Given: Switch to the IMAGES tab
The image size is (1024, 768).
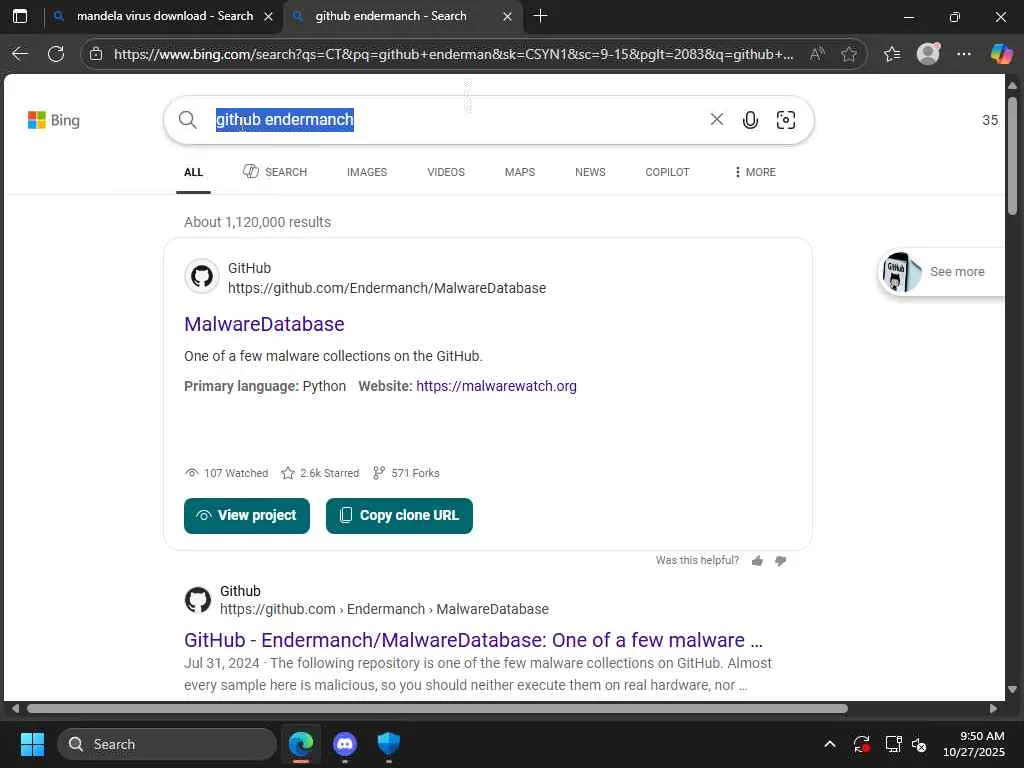Looking at the screenshot, I should point(367,172).
